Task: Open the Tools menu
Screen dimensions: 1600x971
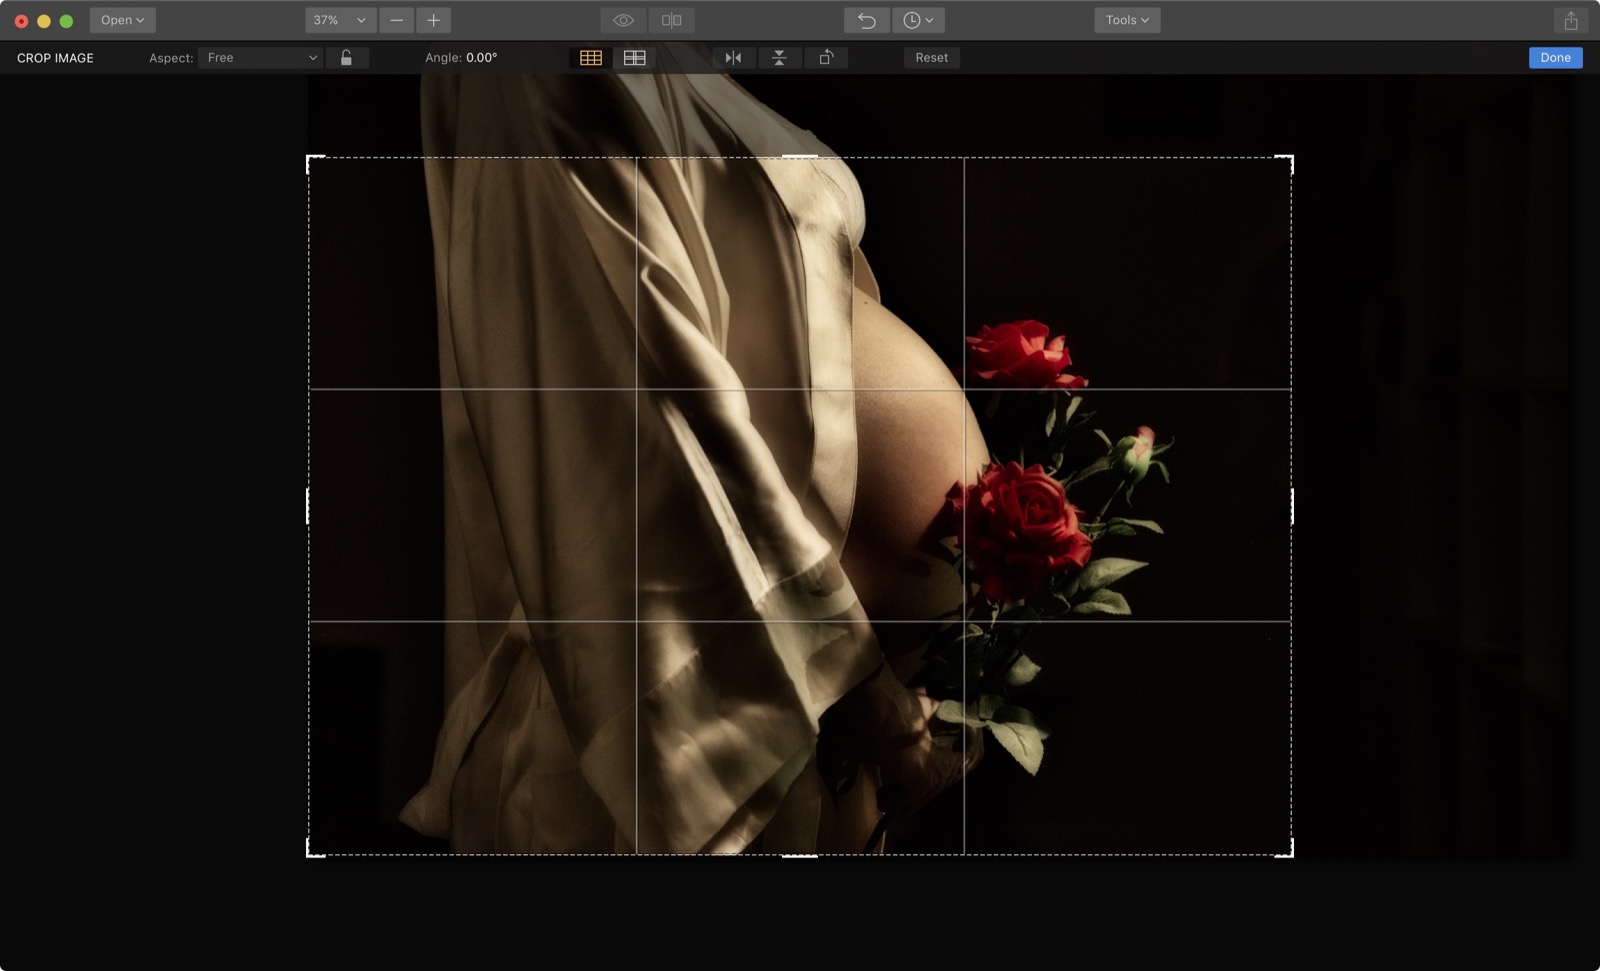Action: click(x=1126, y=20)
